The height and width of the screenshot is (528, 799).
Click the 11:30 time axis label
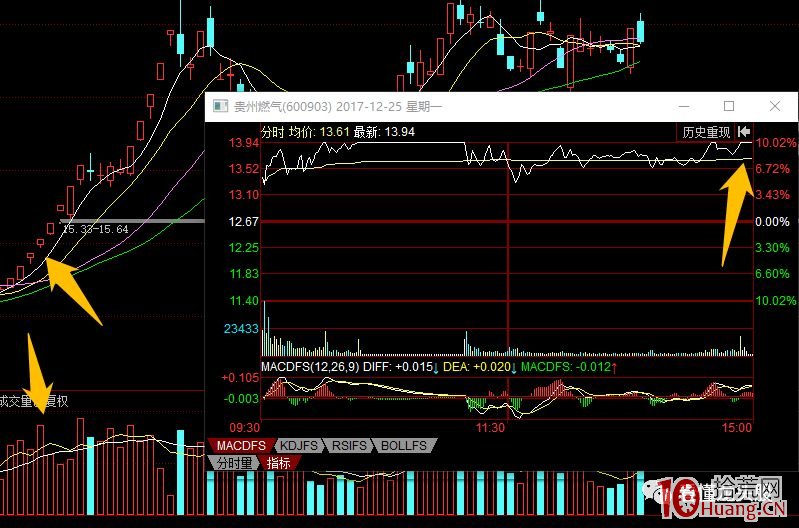490,427
